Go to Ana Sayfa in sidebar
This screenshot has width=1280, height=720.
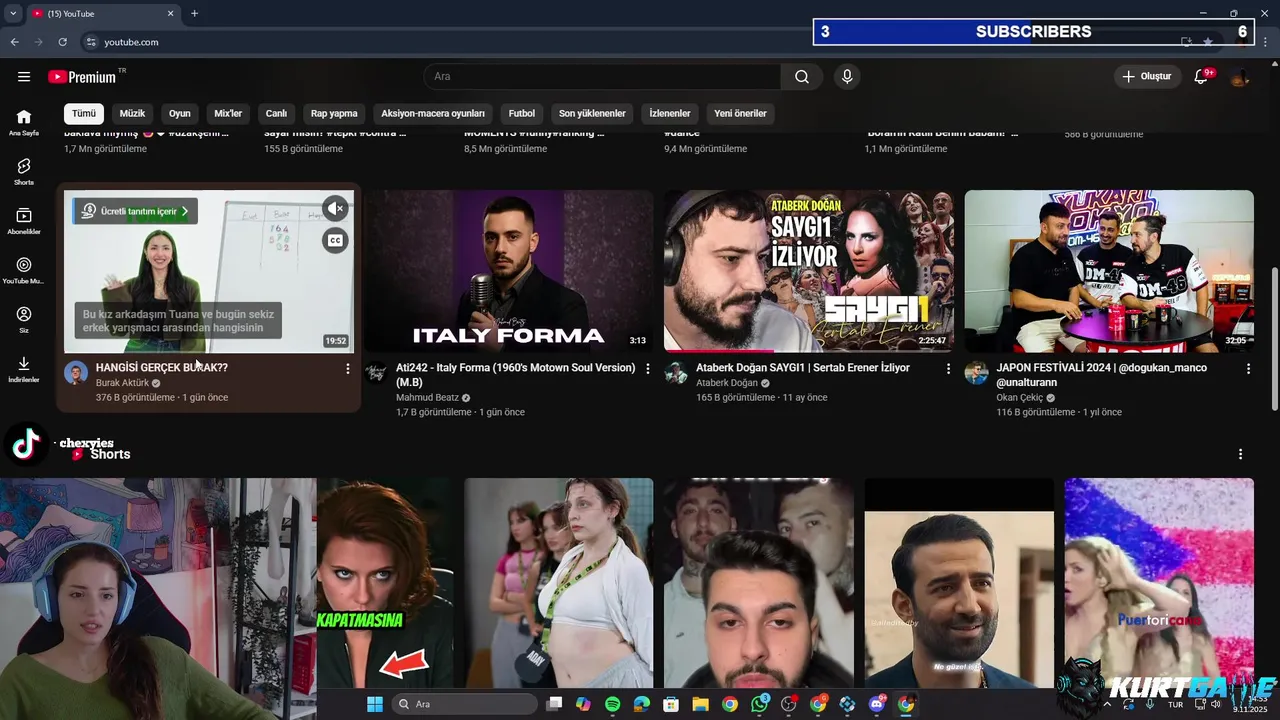[24, 122]
